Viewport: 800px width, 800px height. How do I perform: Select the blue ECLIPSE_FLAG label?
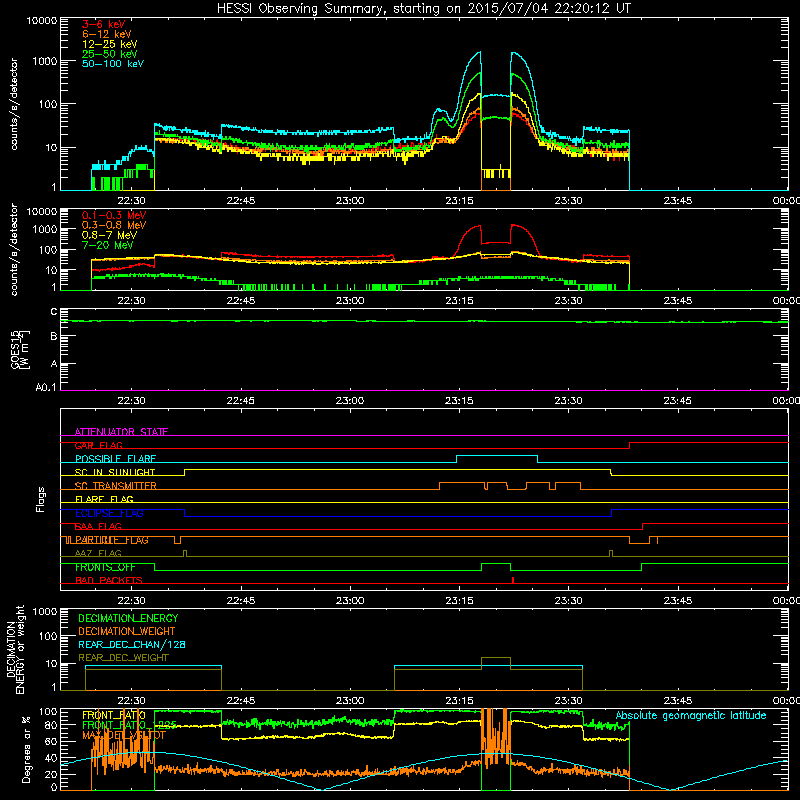click(x=109, y=513)
